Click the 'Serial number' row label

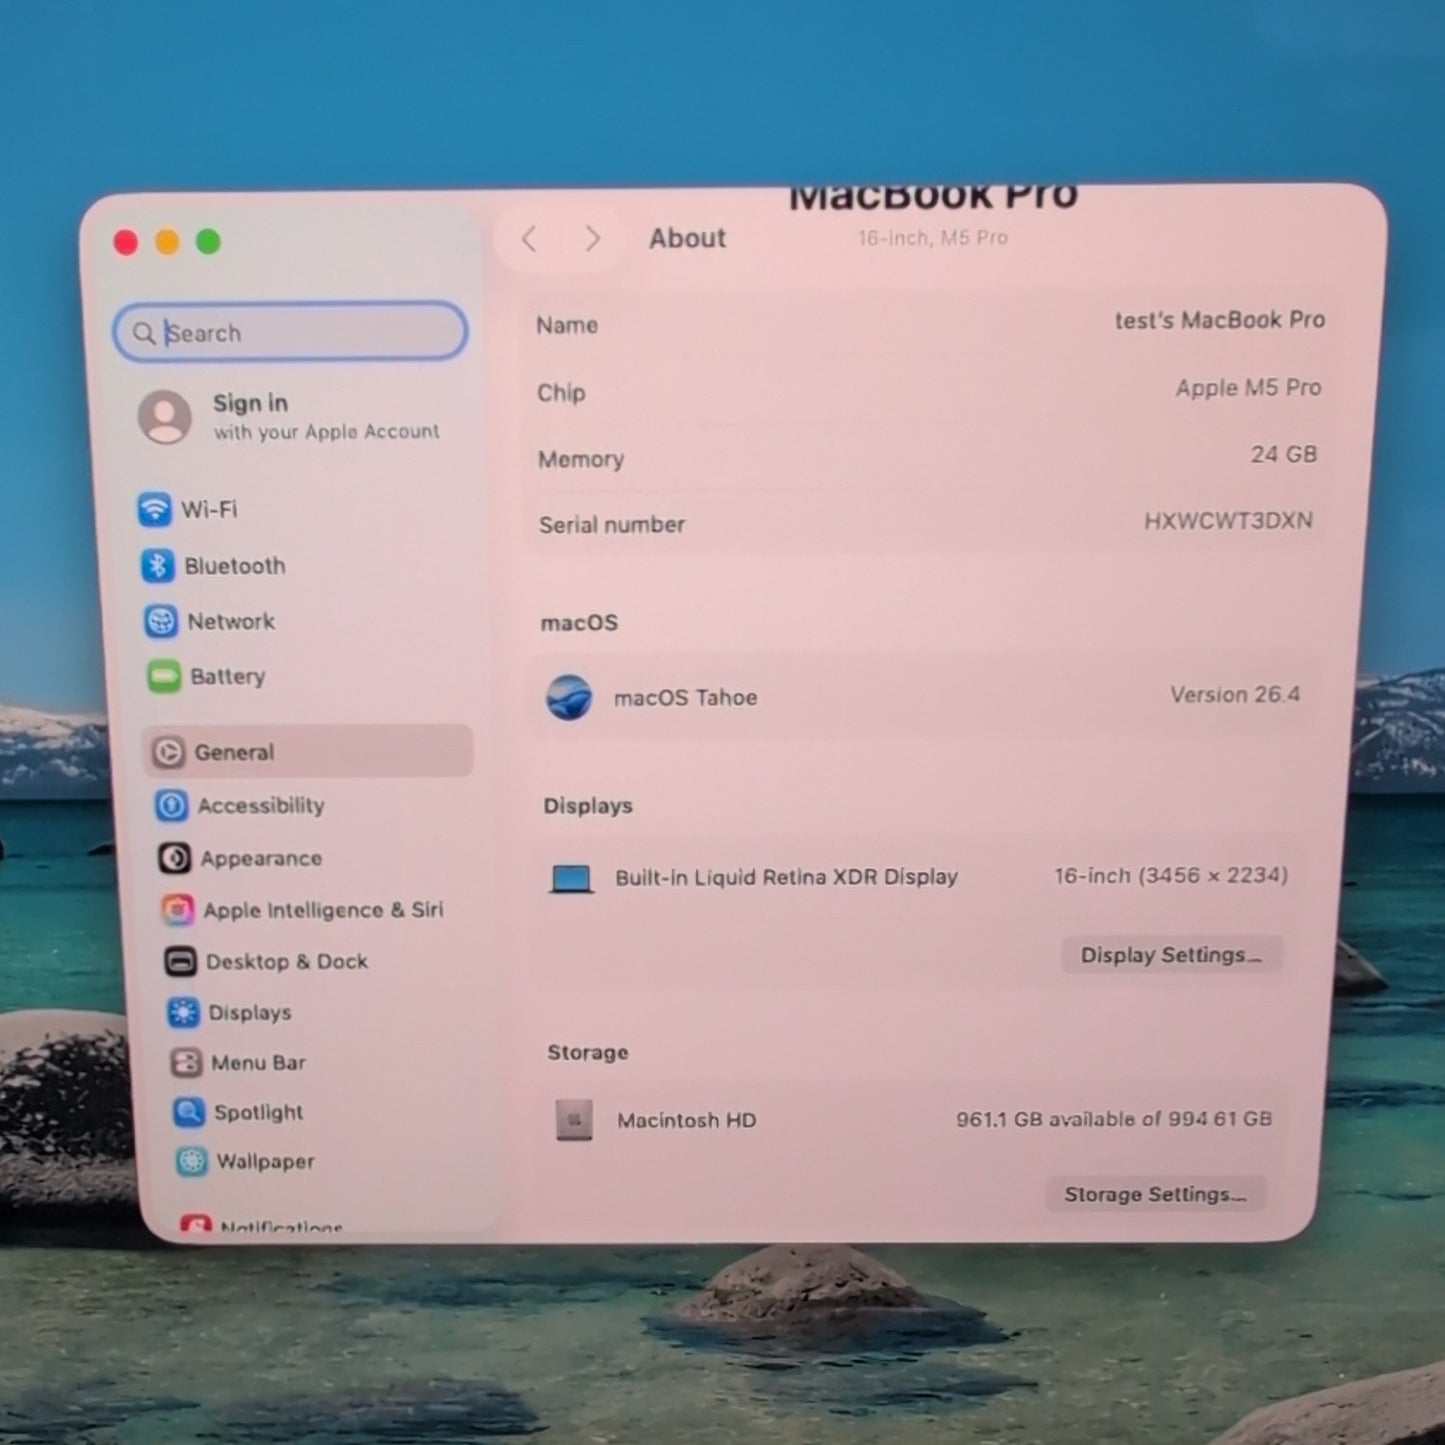612,525
